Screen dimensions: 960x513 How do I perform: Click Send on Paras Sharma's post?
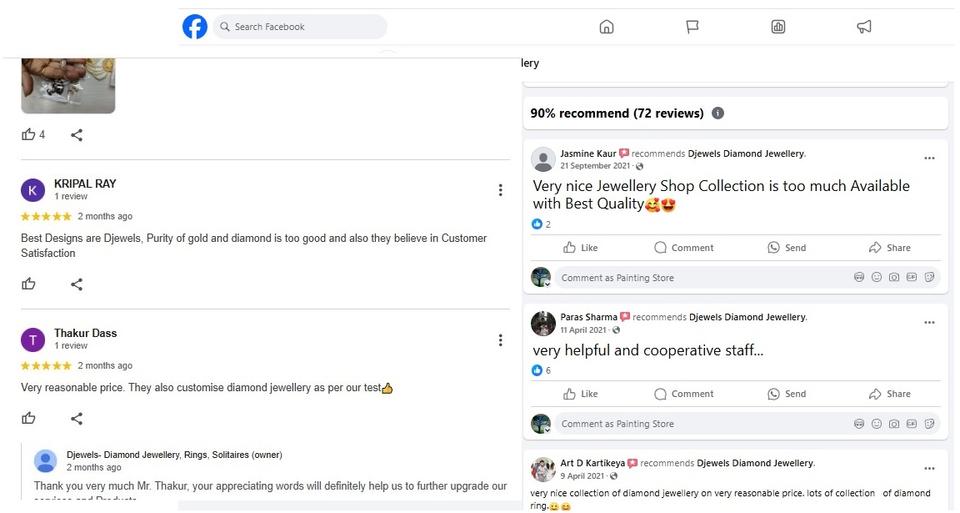[x=787, y=394]
